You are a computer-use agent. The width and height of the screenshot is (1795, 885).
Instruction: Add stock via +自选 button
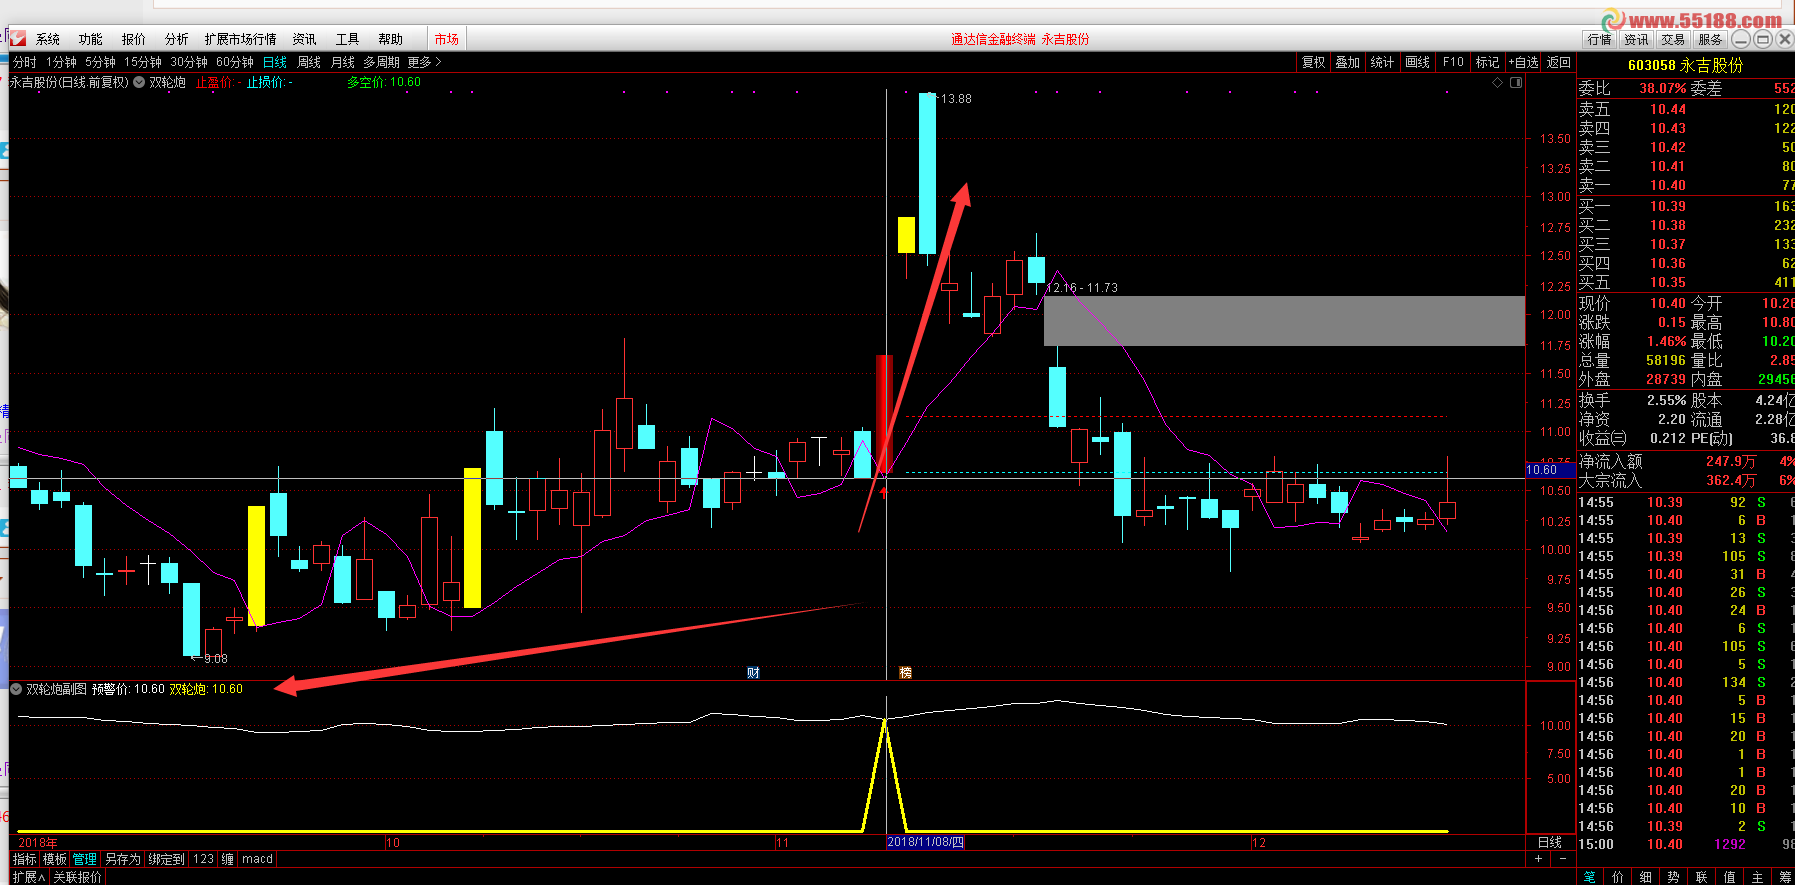point(1524,62)
